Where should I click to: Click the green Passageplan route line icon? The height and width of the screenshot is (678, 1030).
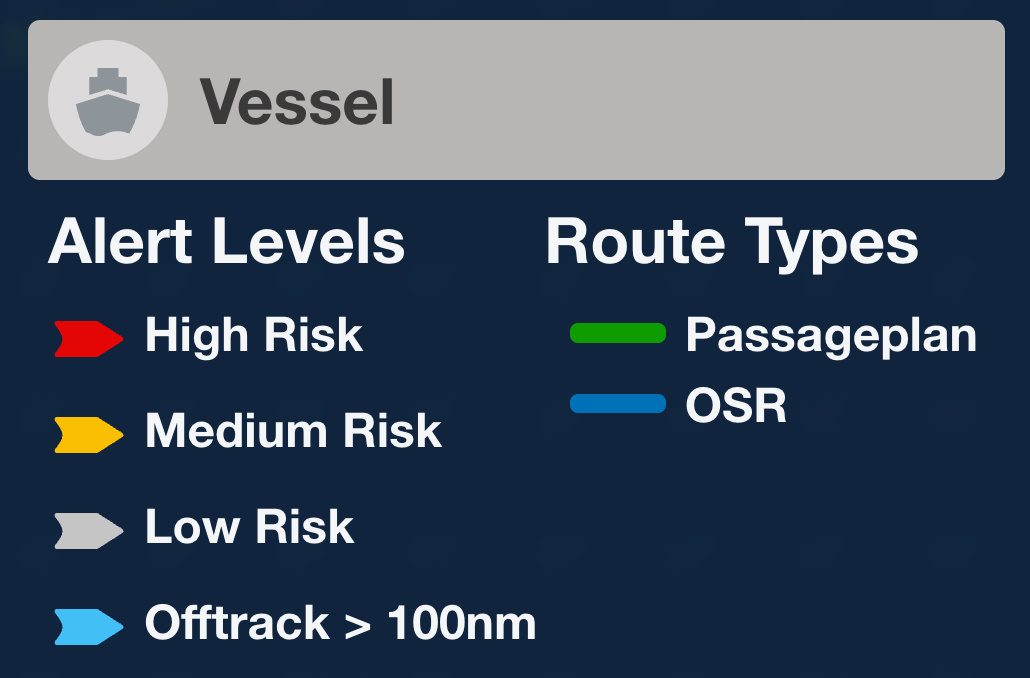[618, 333]
